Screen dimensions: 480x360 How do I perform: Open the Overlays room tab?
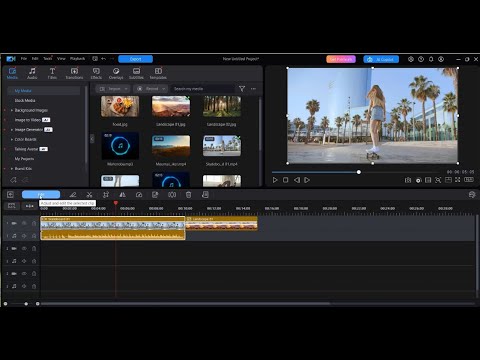pyautogui.click(x=116, y=73)
